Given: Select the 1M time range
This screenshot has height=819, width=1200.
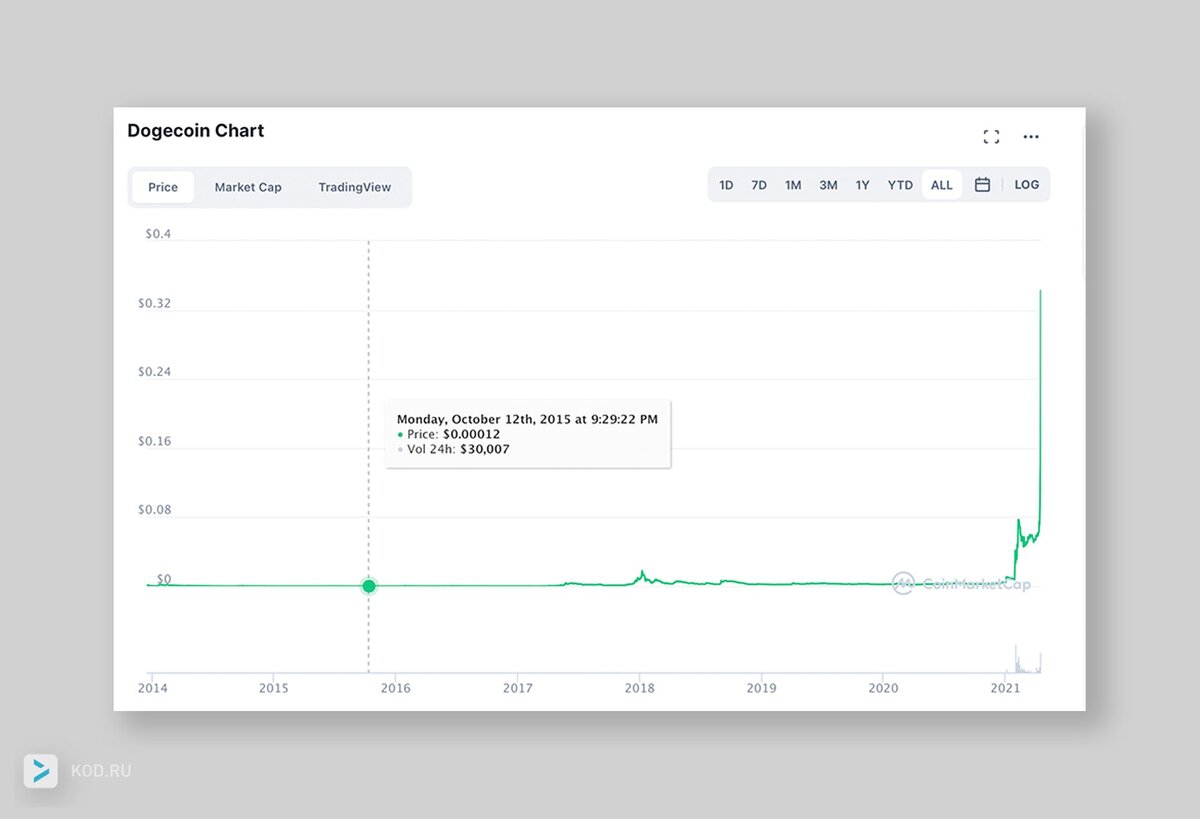Looking at the screenshot, I should click(x=793, y=185).
